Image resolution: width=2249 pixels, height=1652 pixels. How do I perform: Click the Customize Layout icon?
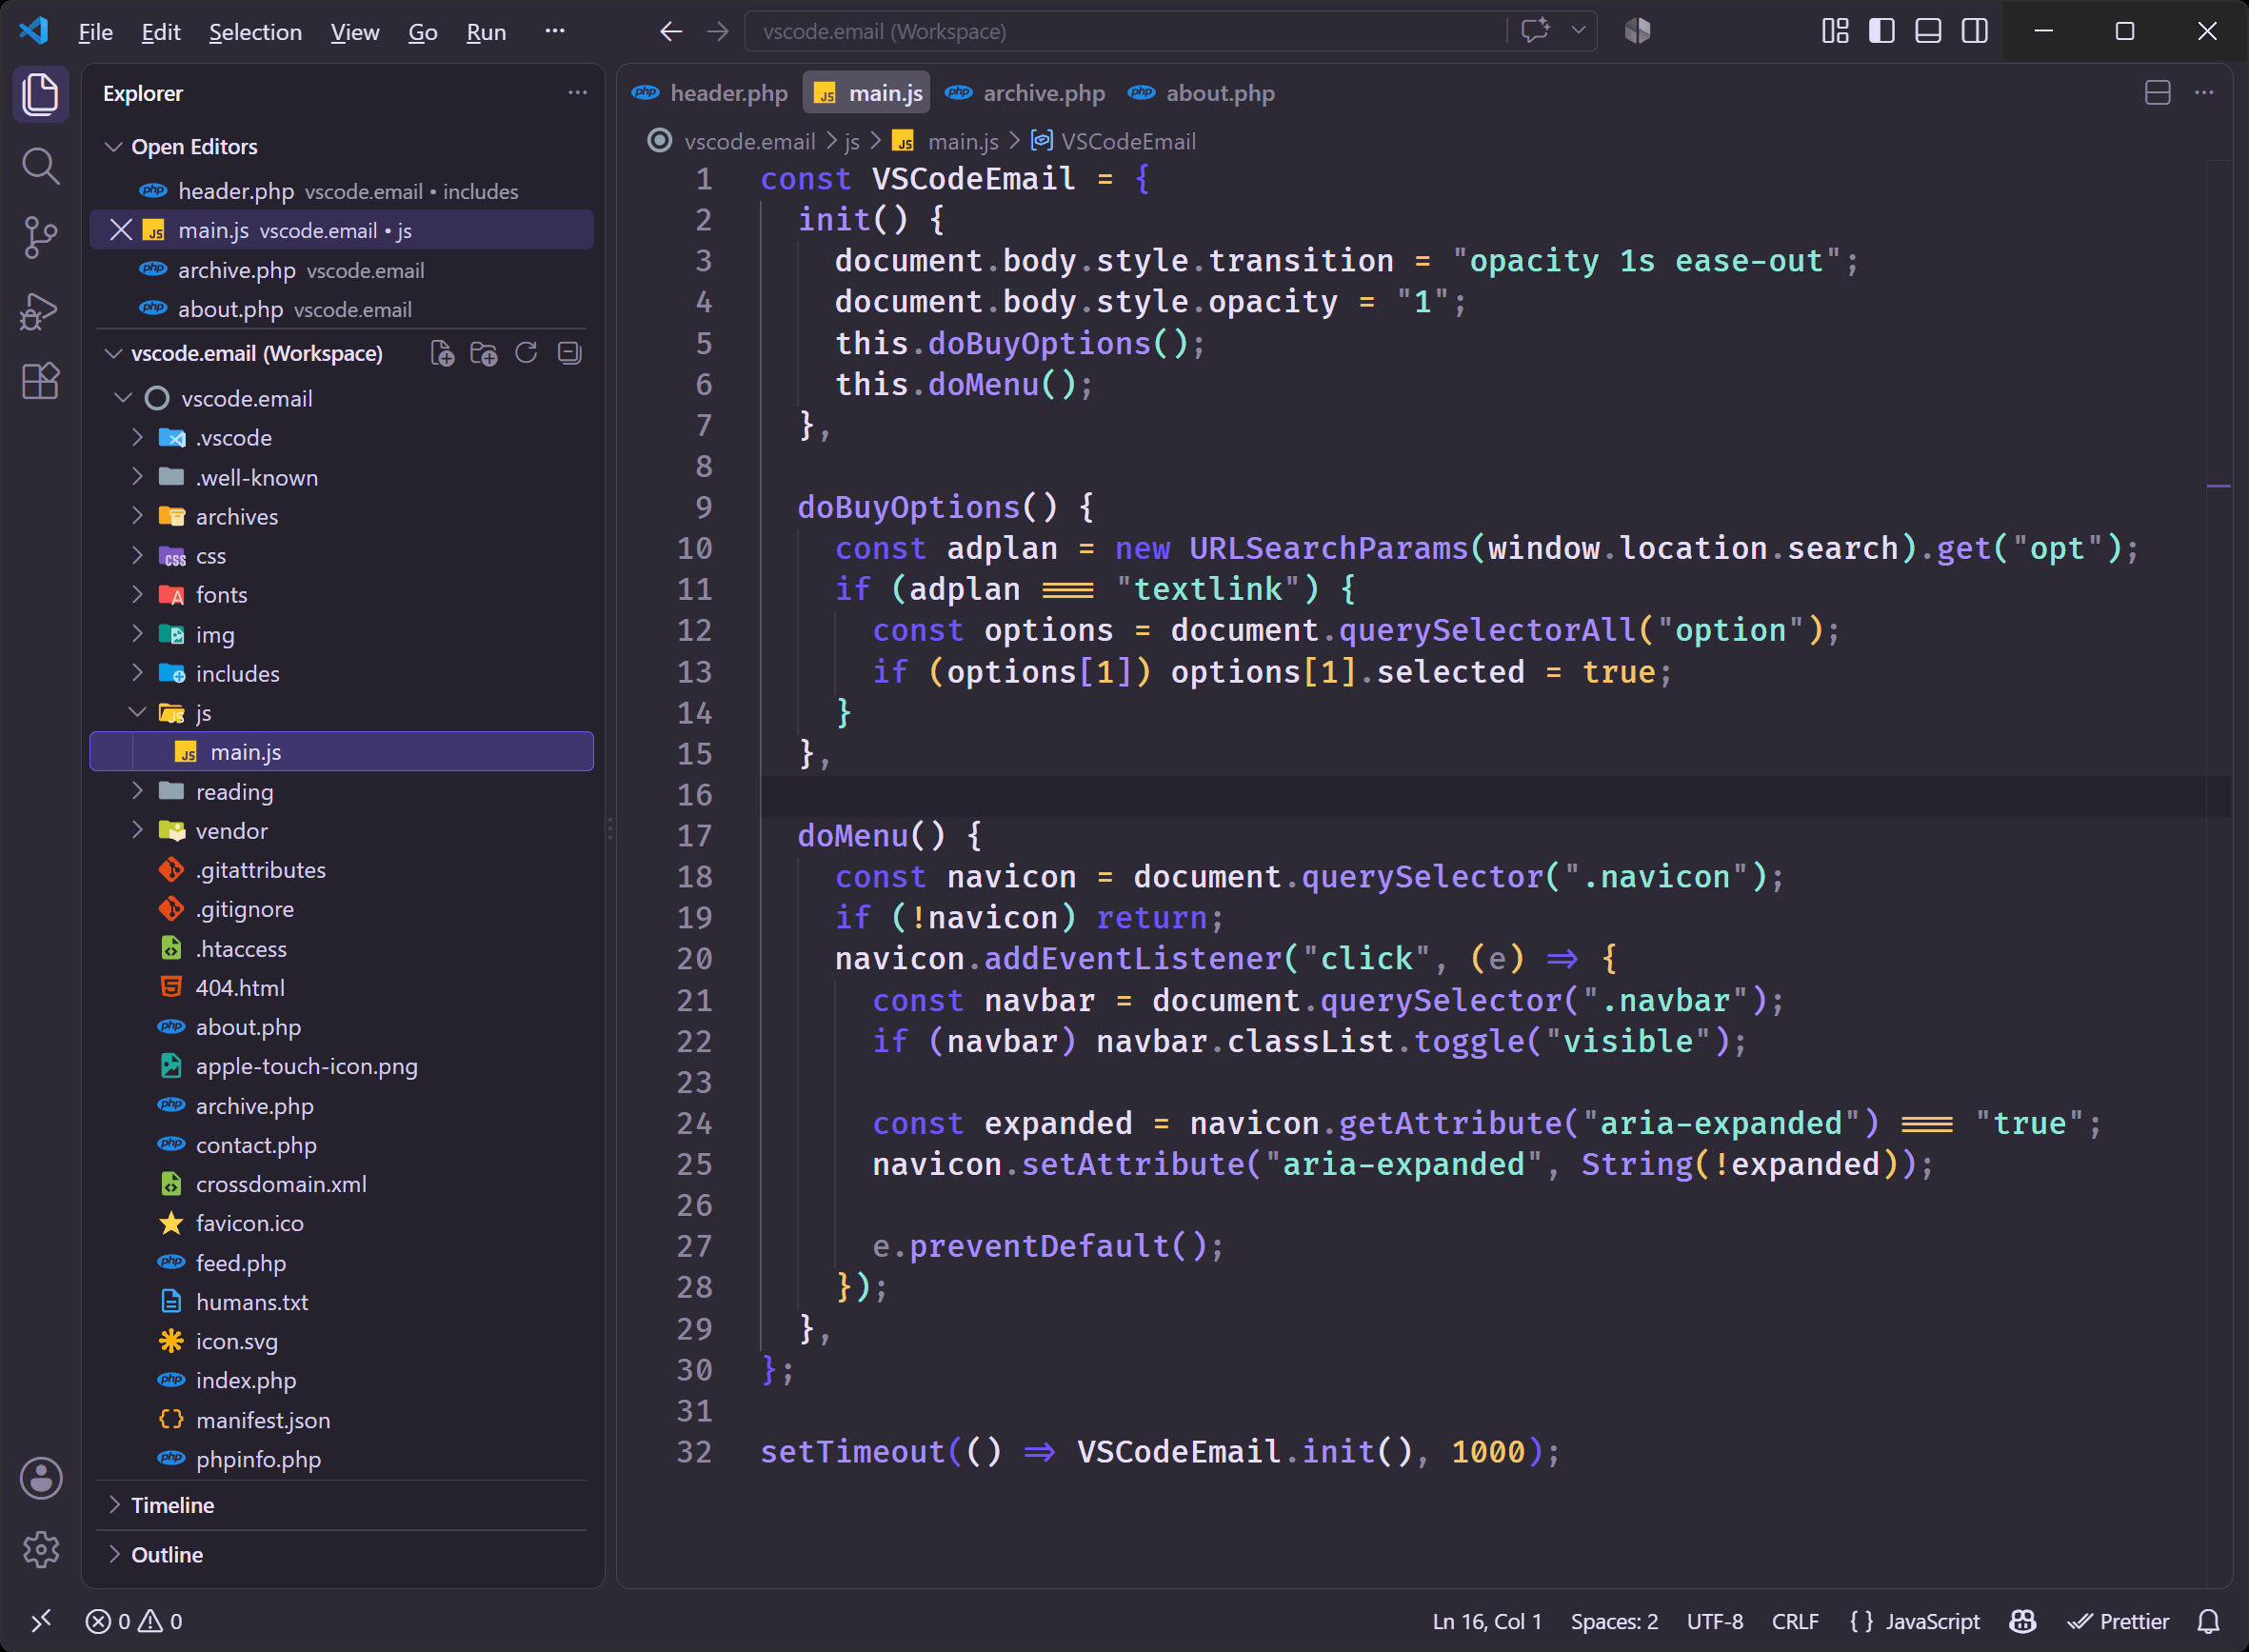(x=1835, y=31)
